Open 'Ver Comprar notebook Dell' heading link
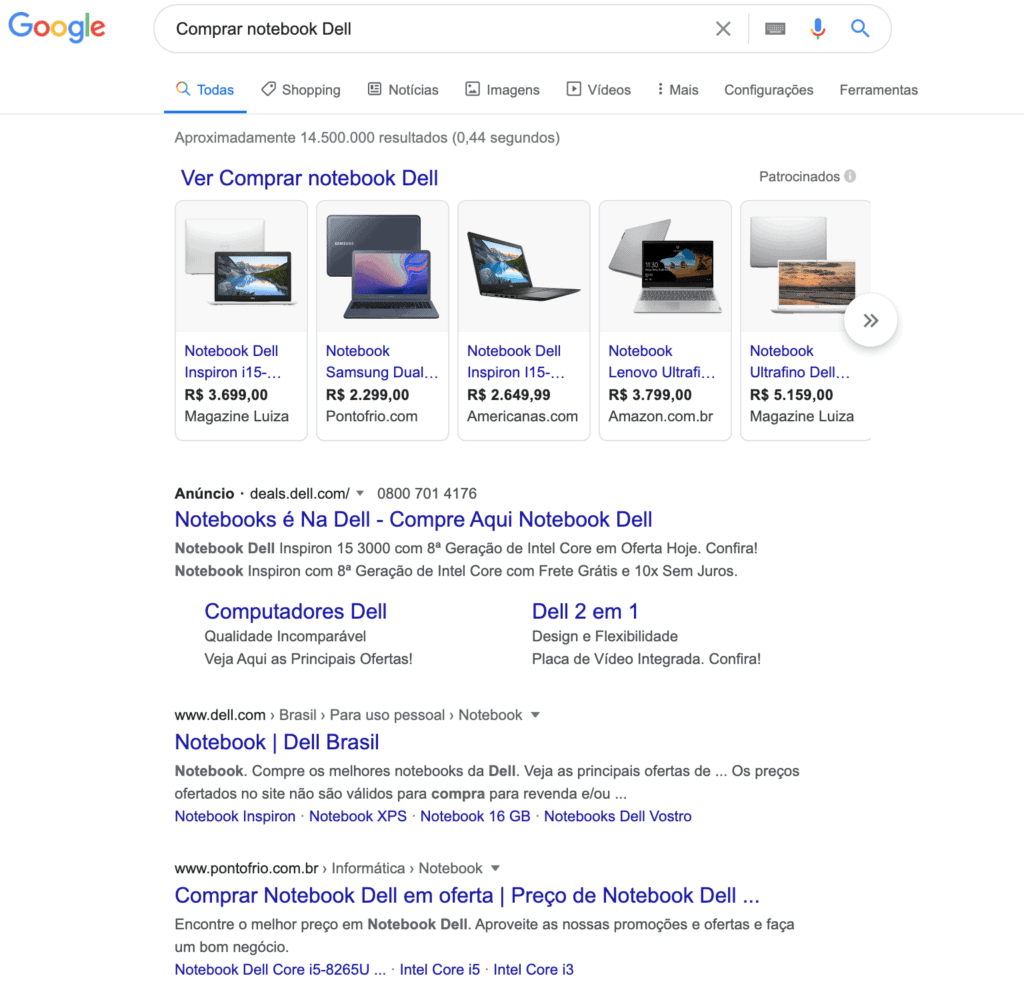Viewport: 1024px width, 992px height. pos(309,178)
